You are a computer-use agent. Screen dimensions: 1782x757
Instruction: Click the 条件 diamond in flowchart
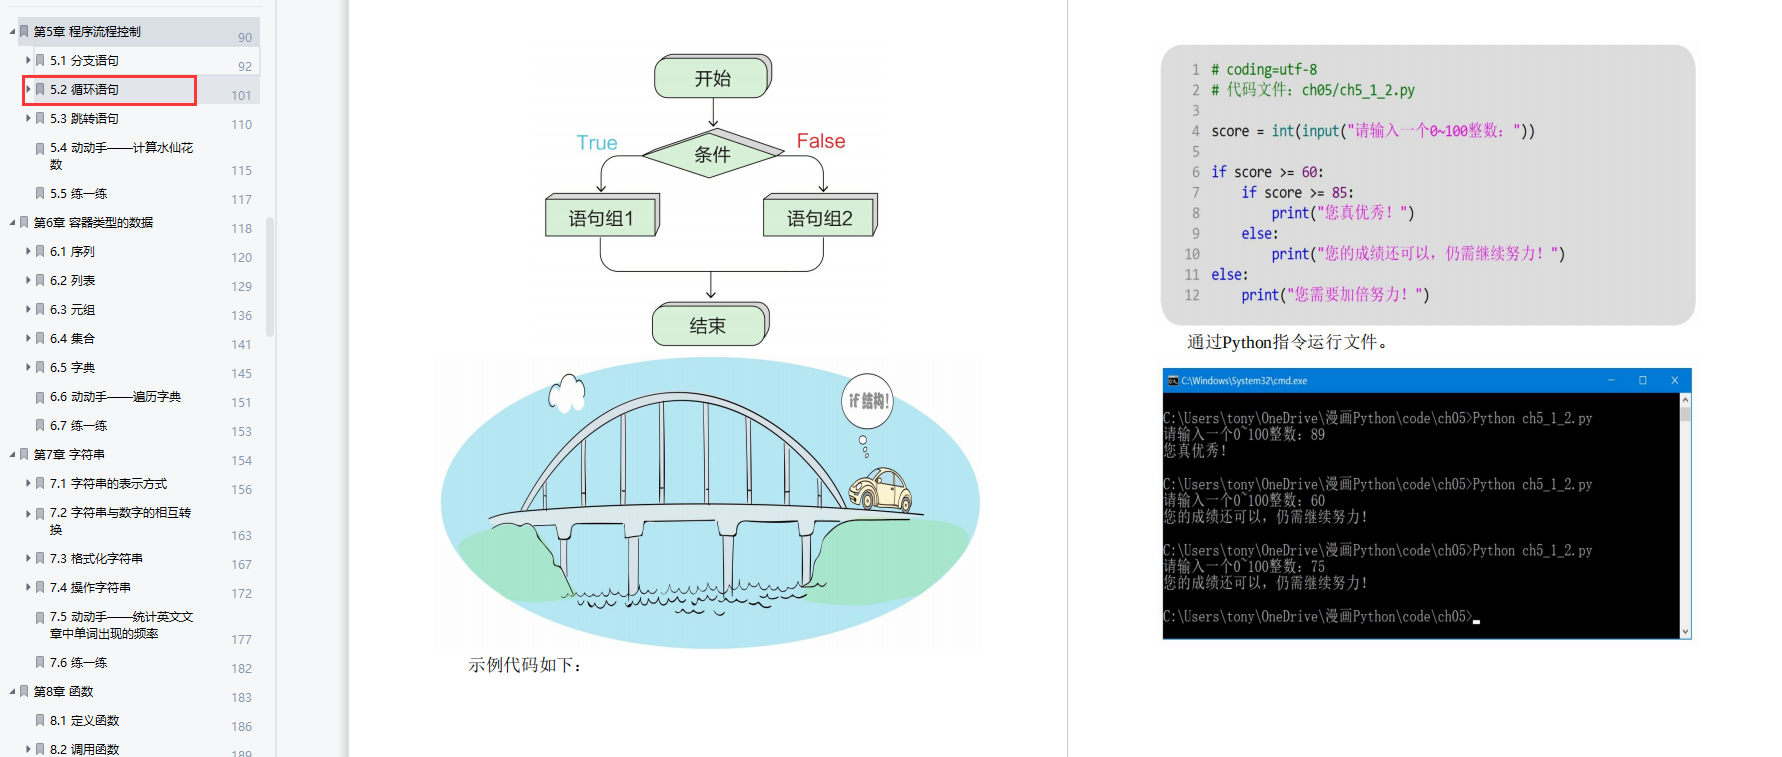click(x=713, y=153)
